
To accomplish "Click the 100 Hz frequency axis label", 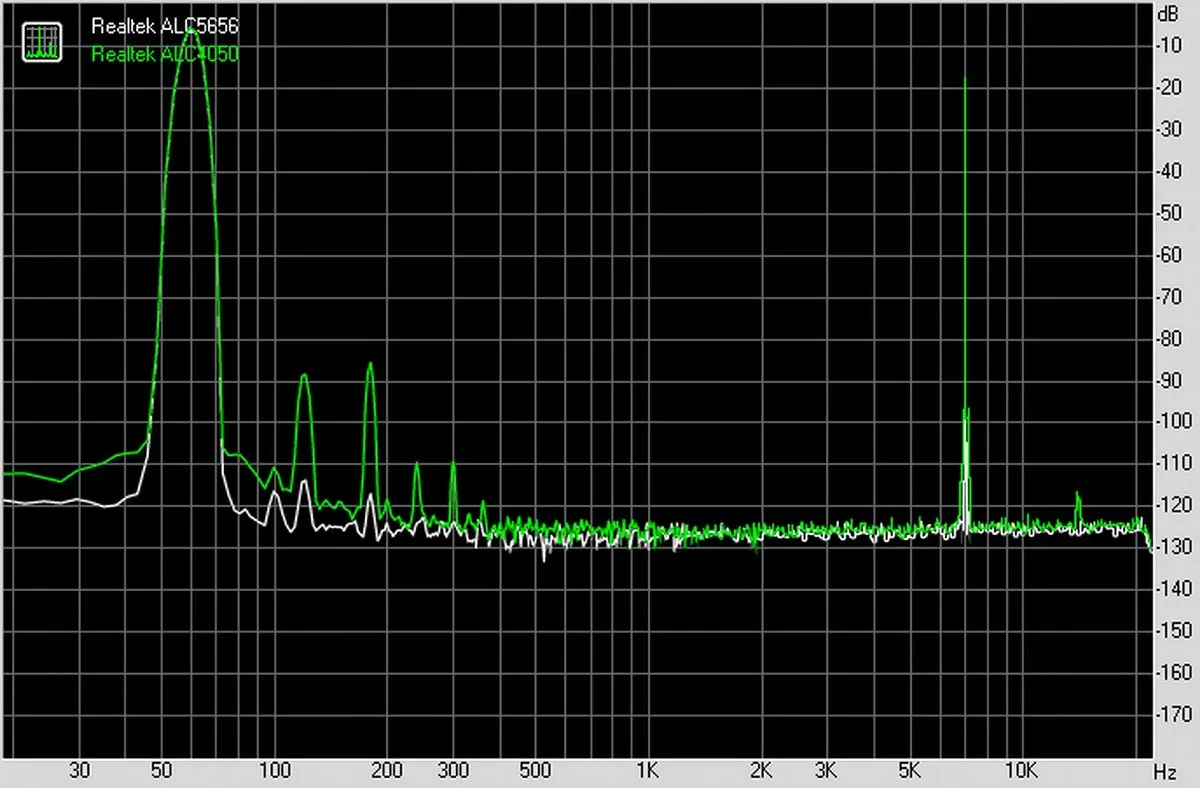I will tap(273, 771).
